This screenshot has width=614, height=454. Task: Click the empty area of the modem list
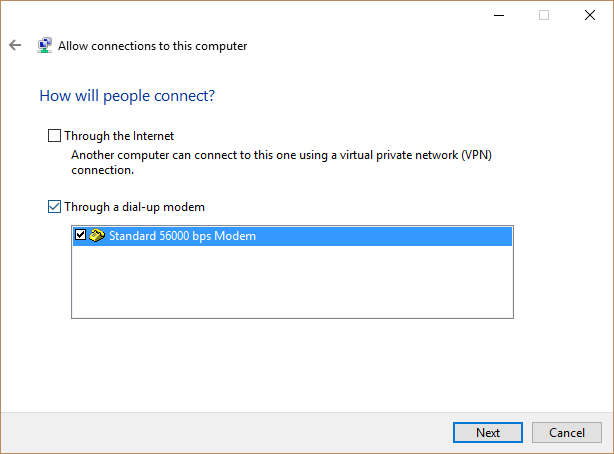tap(292, 281)
